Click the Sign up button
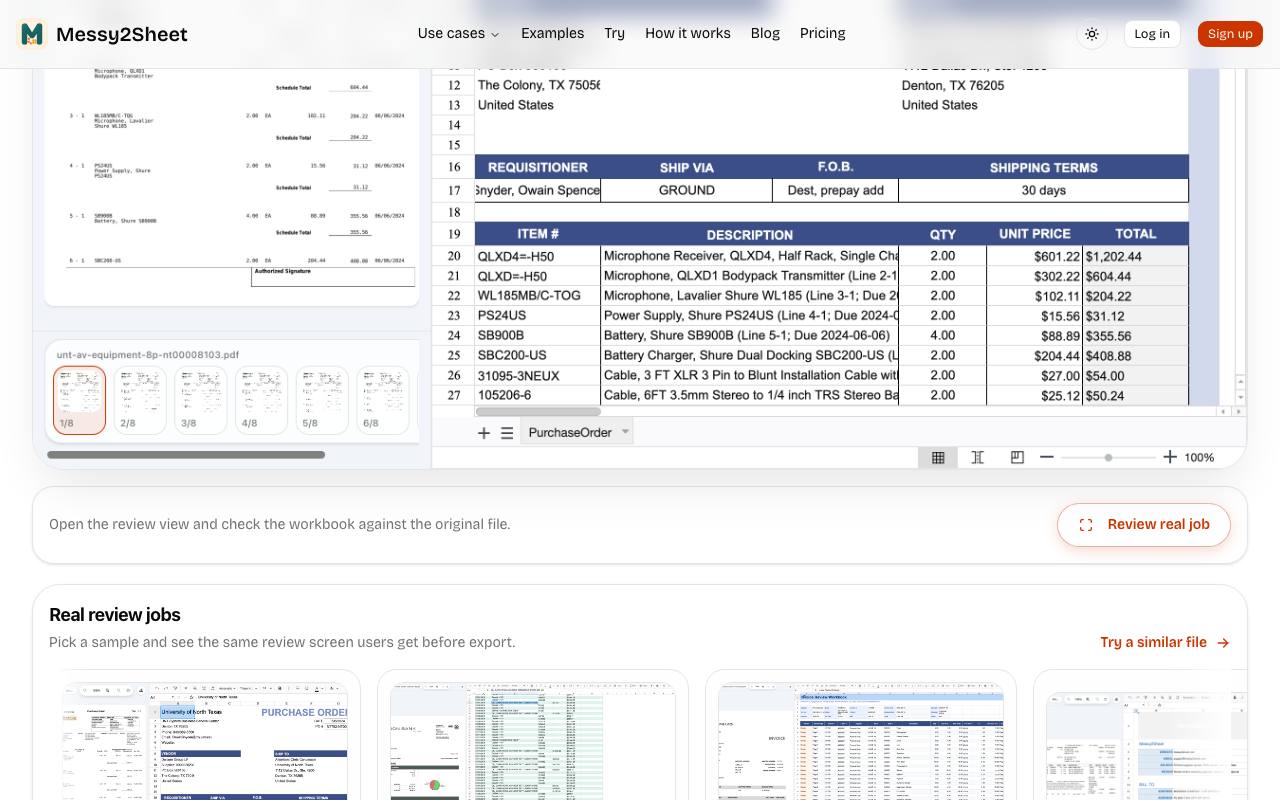The height and width of the screenshot is (800, 1280). (1230, 34)
